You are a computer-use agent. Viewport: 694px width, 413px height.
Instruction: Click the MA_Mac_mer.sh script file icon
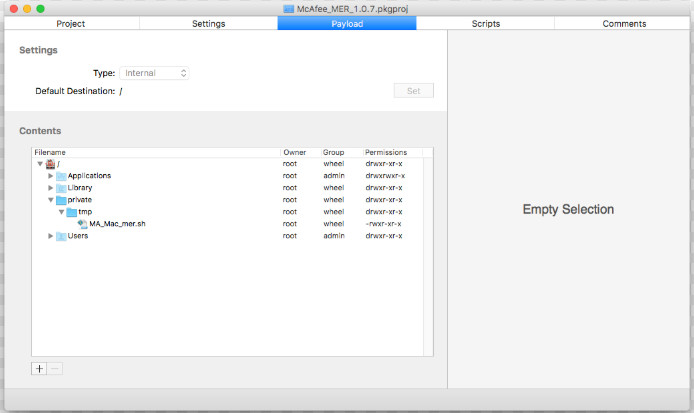82,224
